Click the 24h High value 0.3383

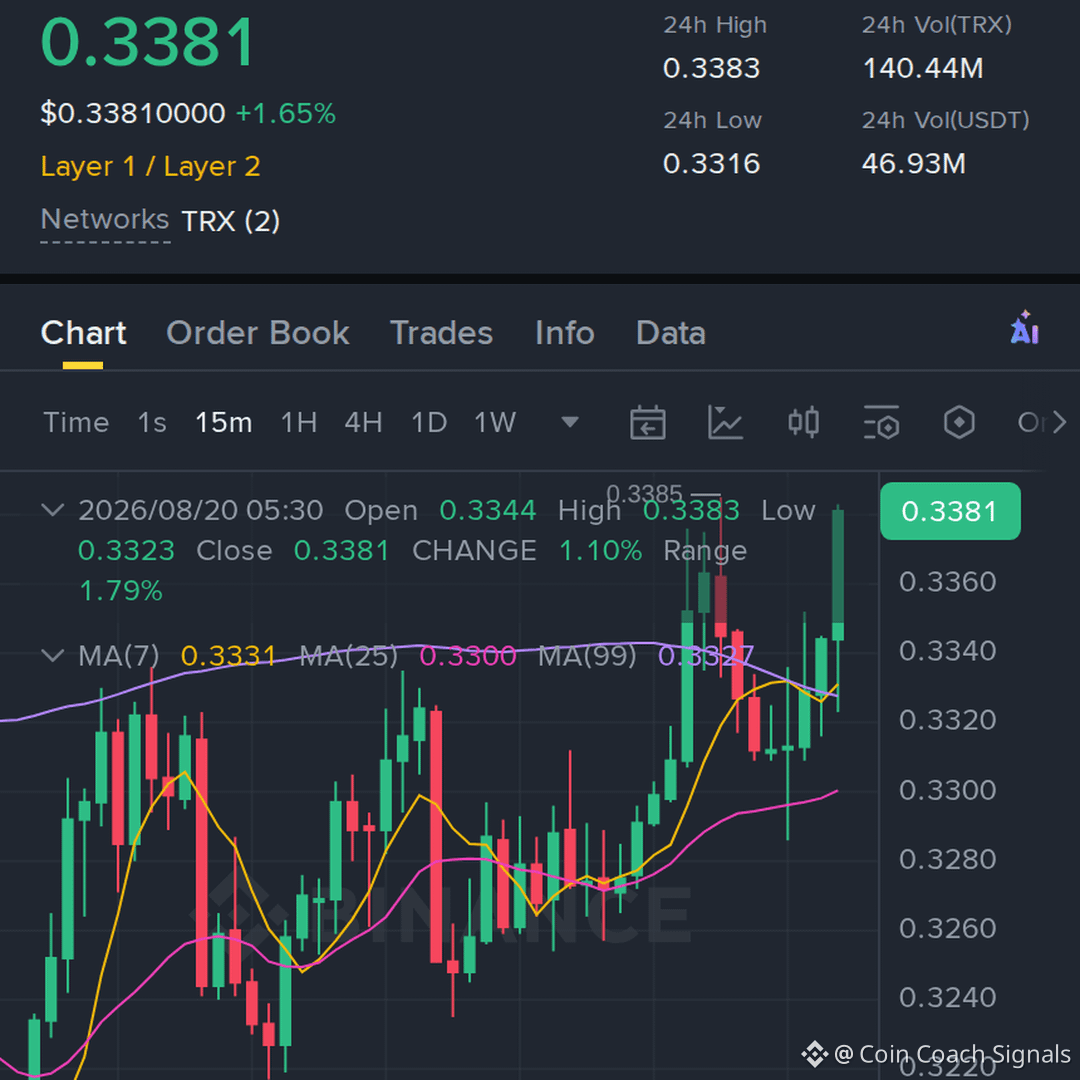(712, 68)
